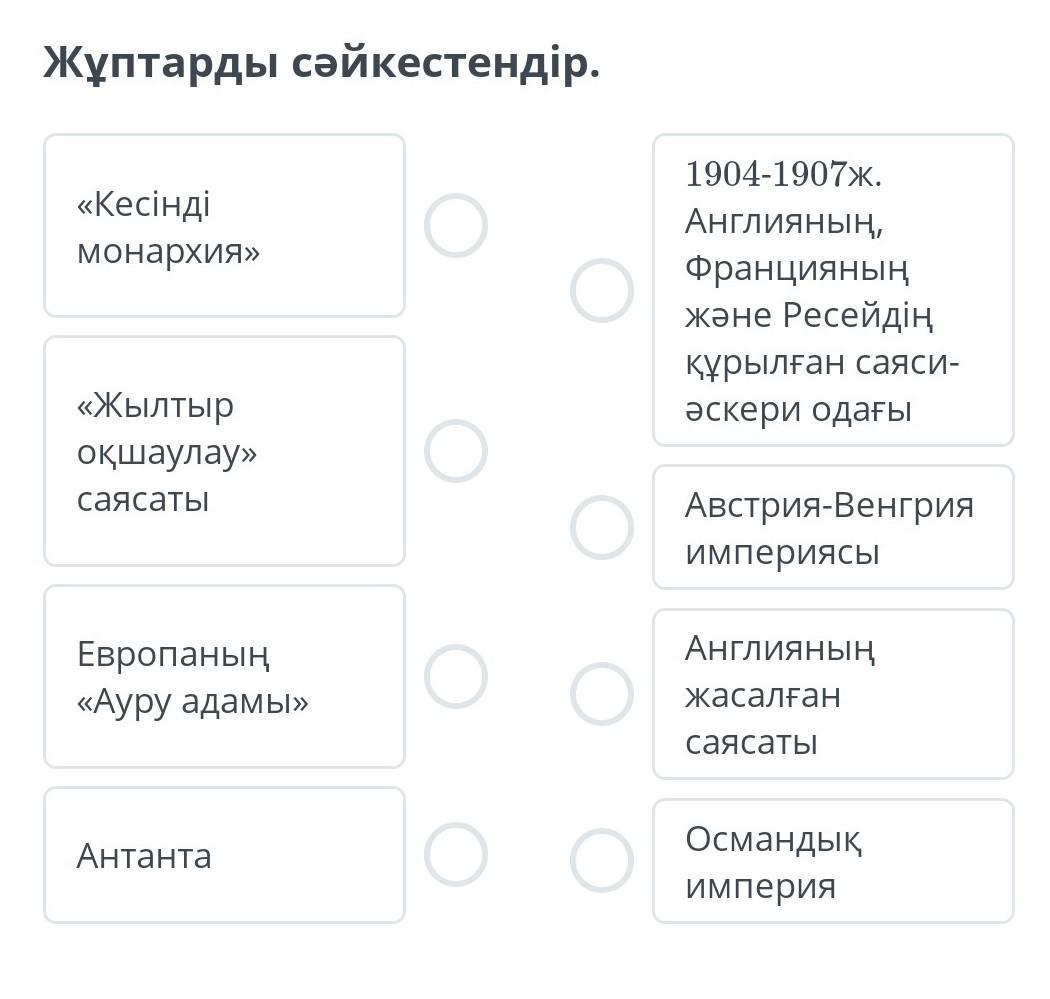Select the circle for Австрия-Венгрия империясы
This screenshot has width=1050, height=999.
click(x=601, y=527)
